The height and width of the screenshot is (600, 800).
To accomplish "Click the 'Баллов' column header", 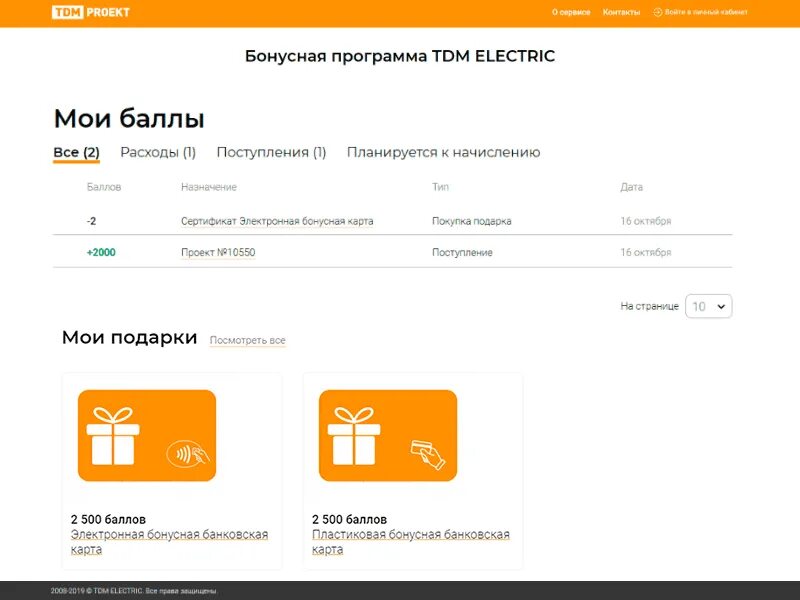I will [x=104, y=187].
